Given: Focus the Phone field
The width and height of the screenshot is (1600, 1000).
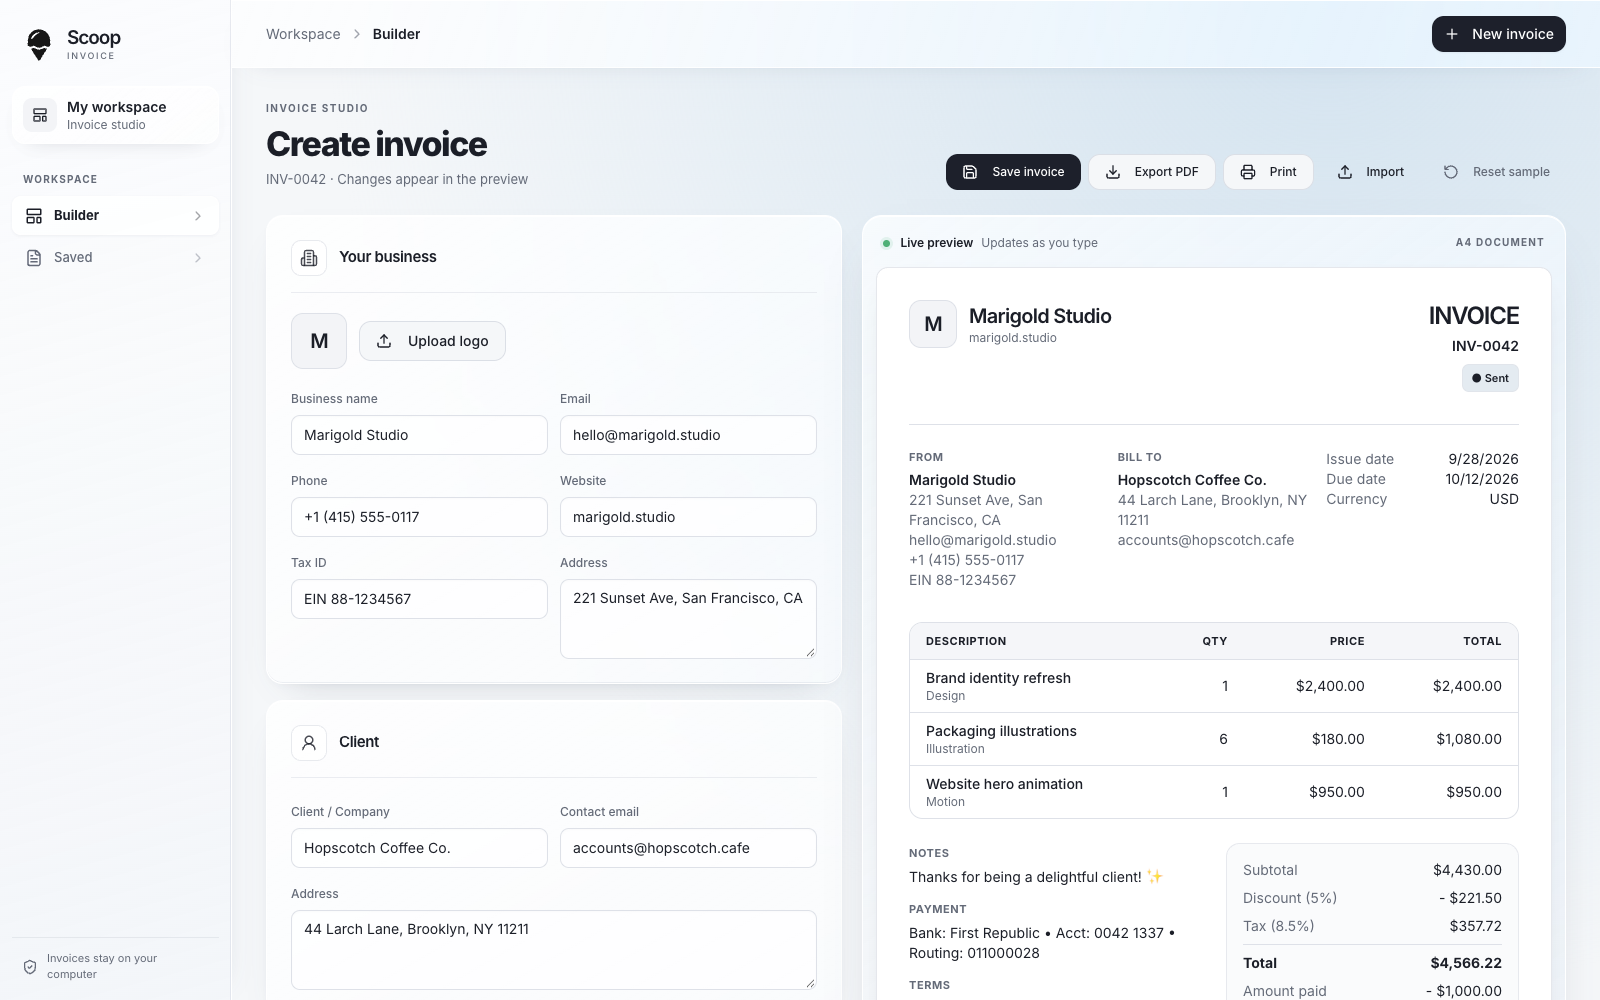Looking at the screenshot, I should click(x=419, y=517).
